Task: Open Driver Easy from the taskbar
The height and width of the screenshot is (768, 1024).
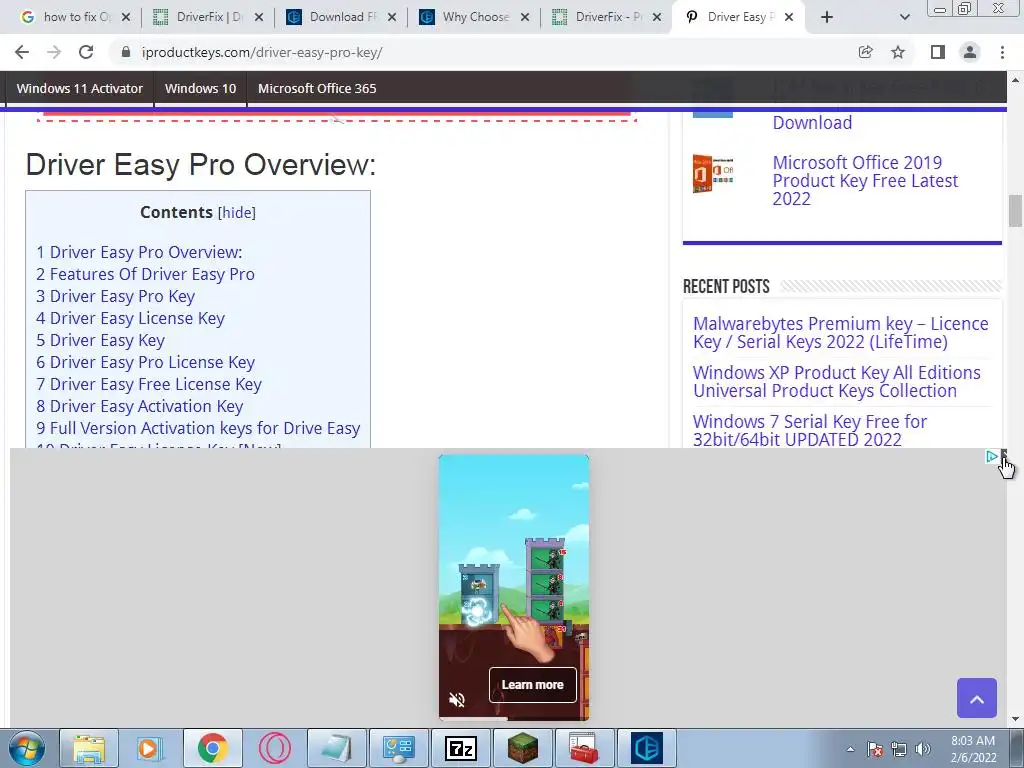Action: coord(647,748)
